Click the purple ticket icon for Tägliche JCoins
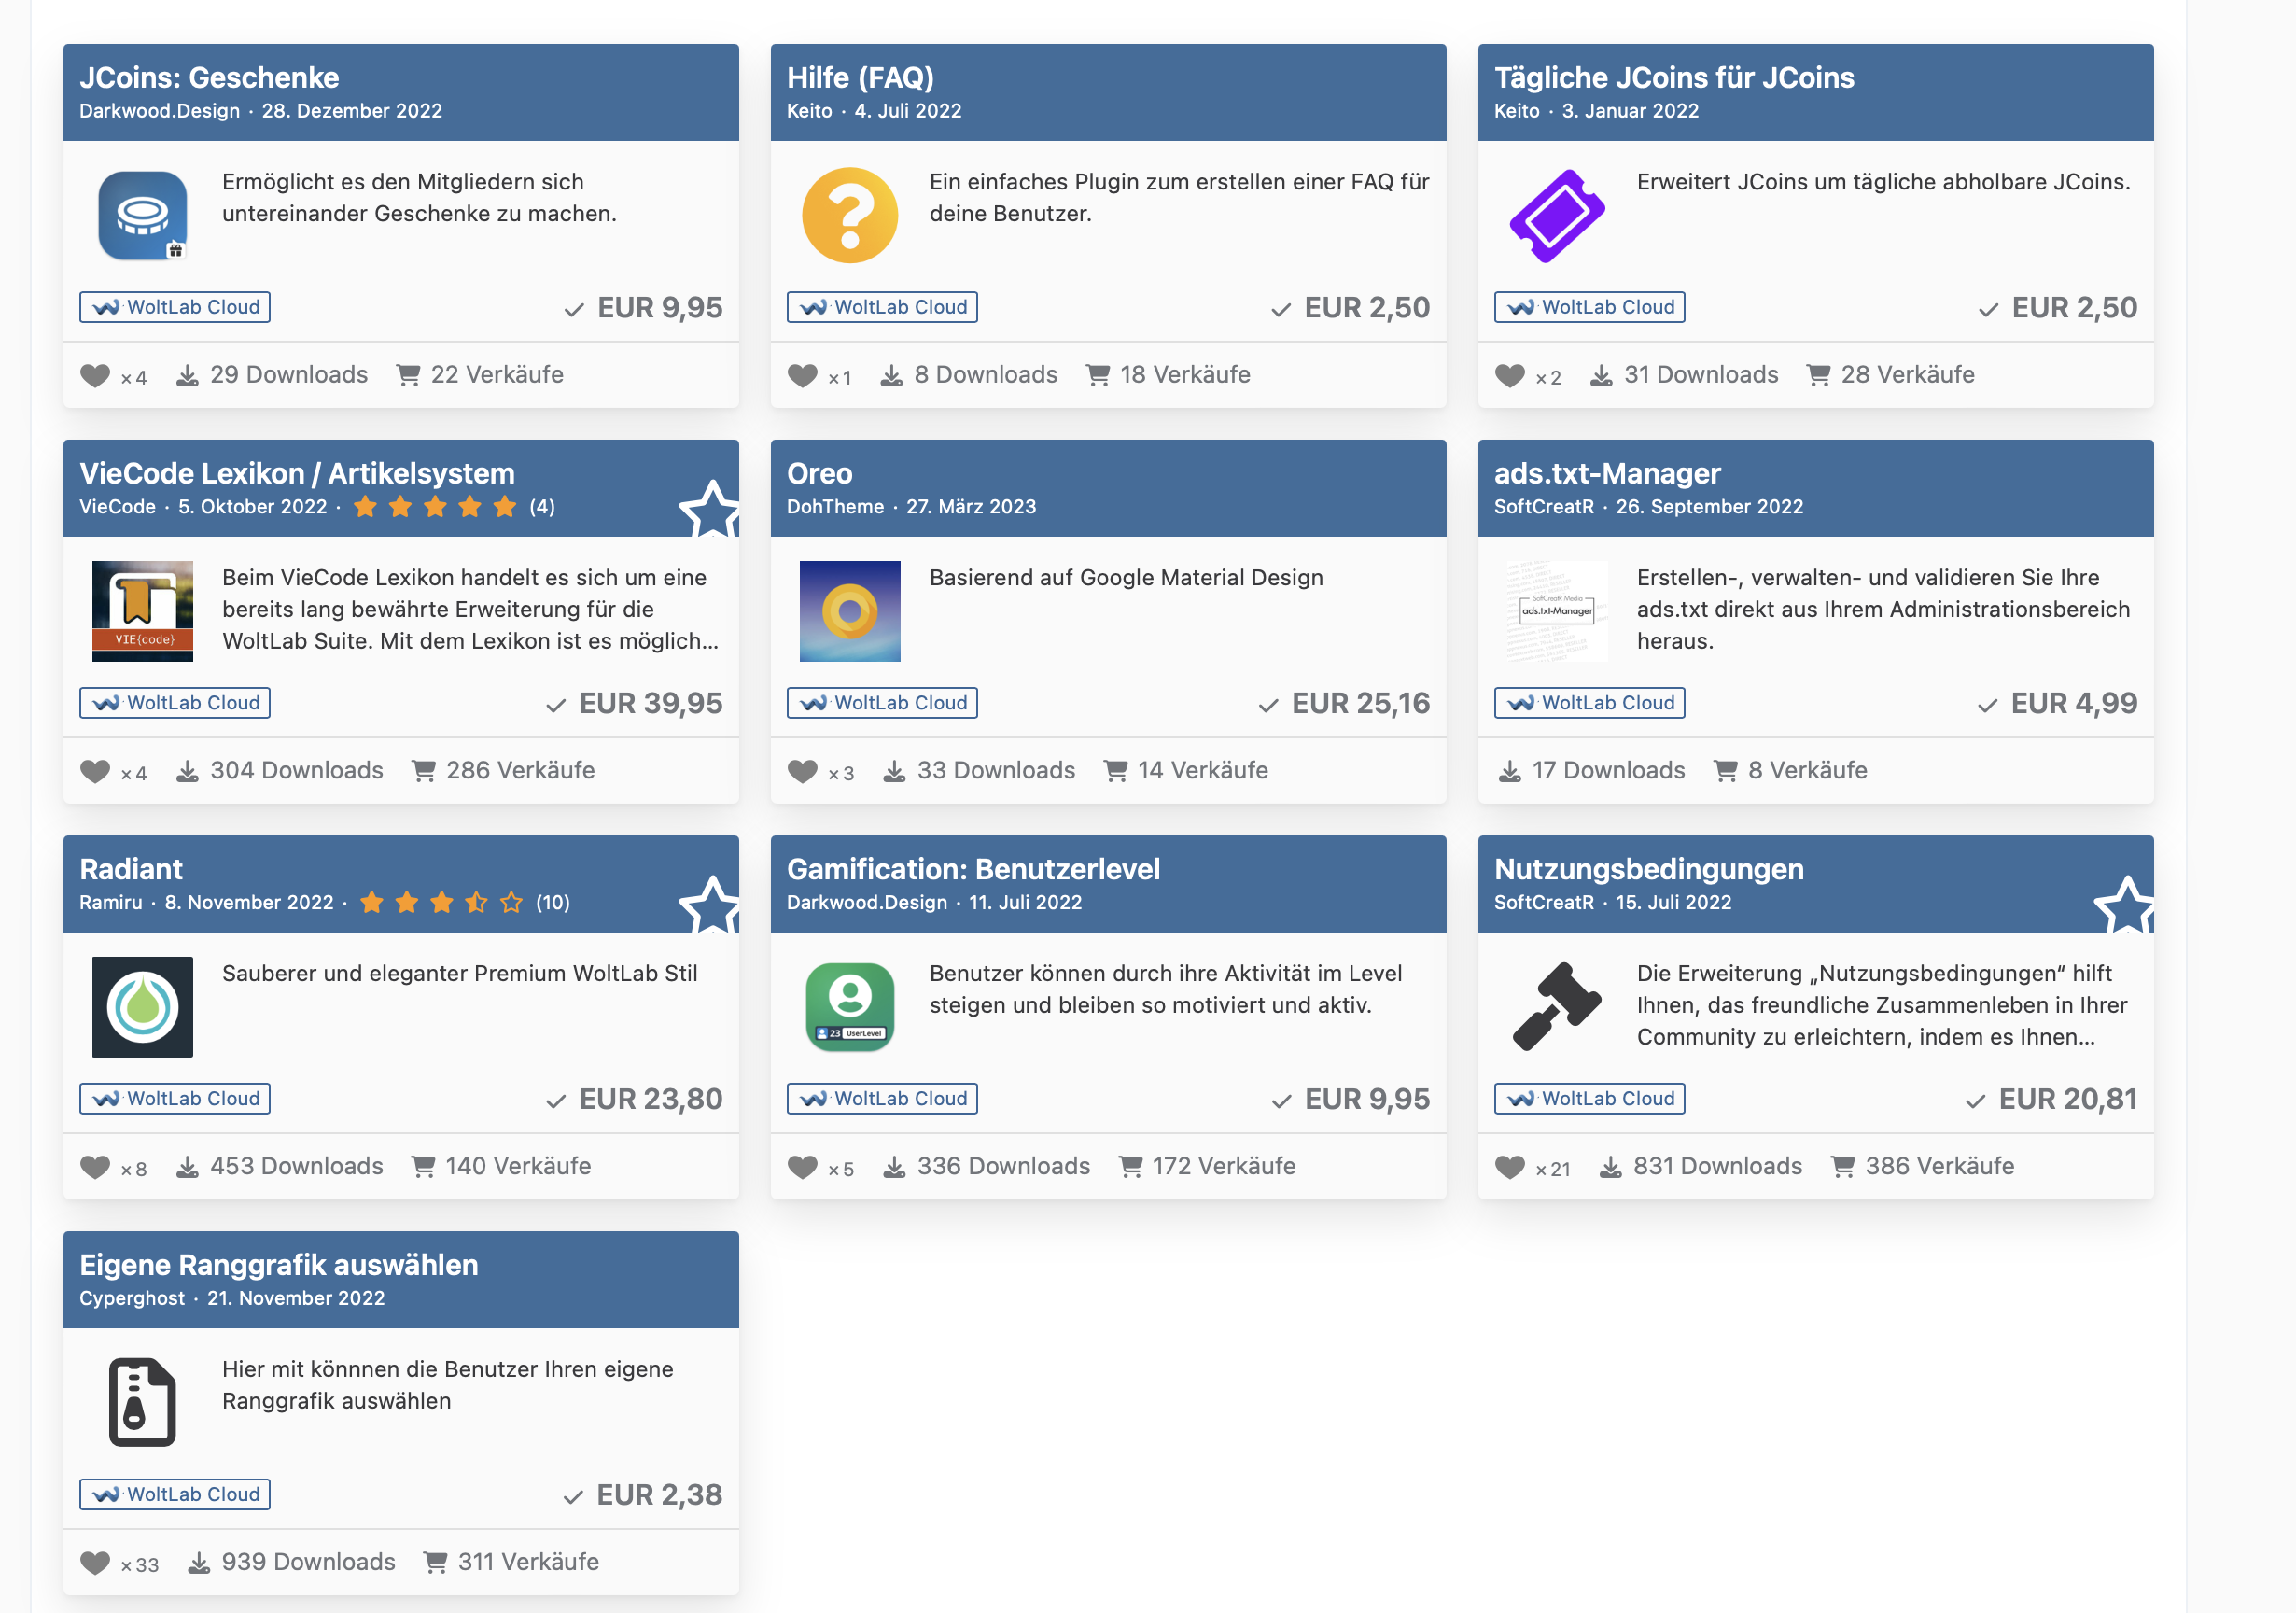The height and width of the screenshot is (1613, 2296). pyautogui.click(x=1557, y=215)
